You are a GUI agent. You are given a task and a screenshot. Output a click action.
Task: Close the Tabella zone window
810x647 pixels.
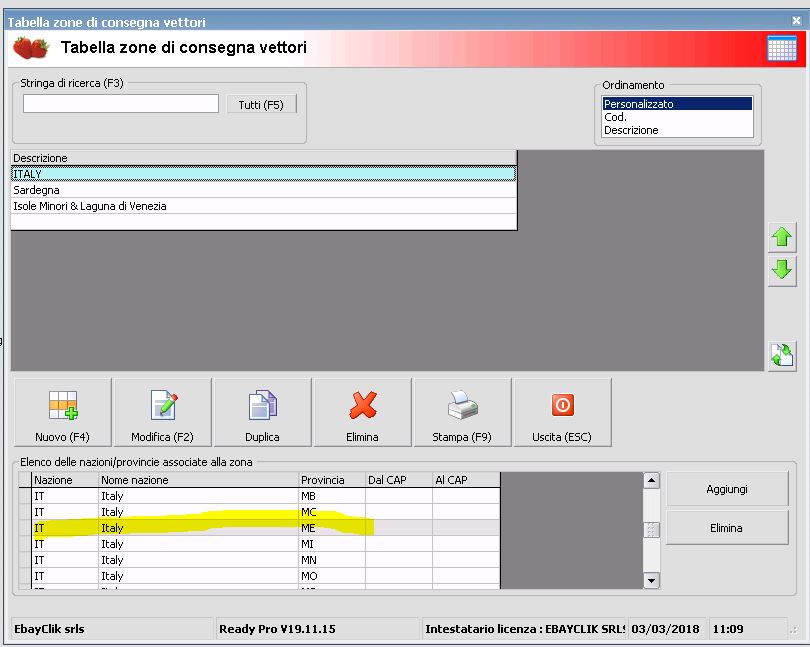click(797, 21)
